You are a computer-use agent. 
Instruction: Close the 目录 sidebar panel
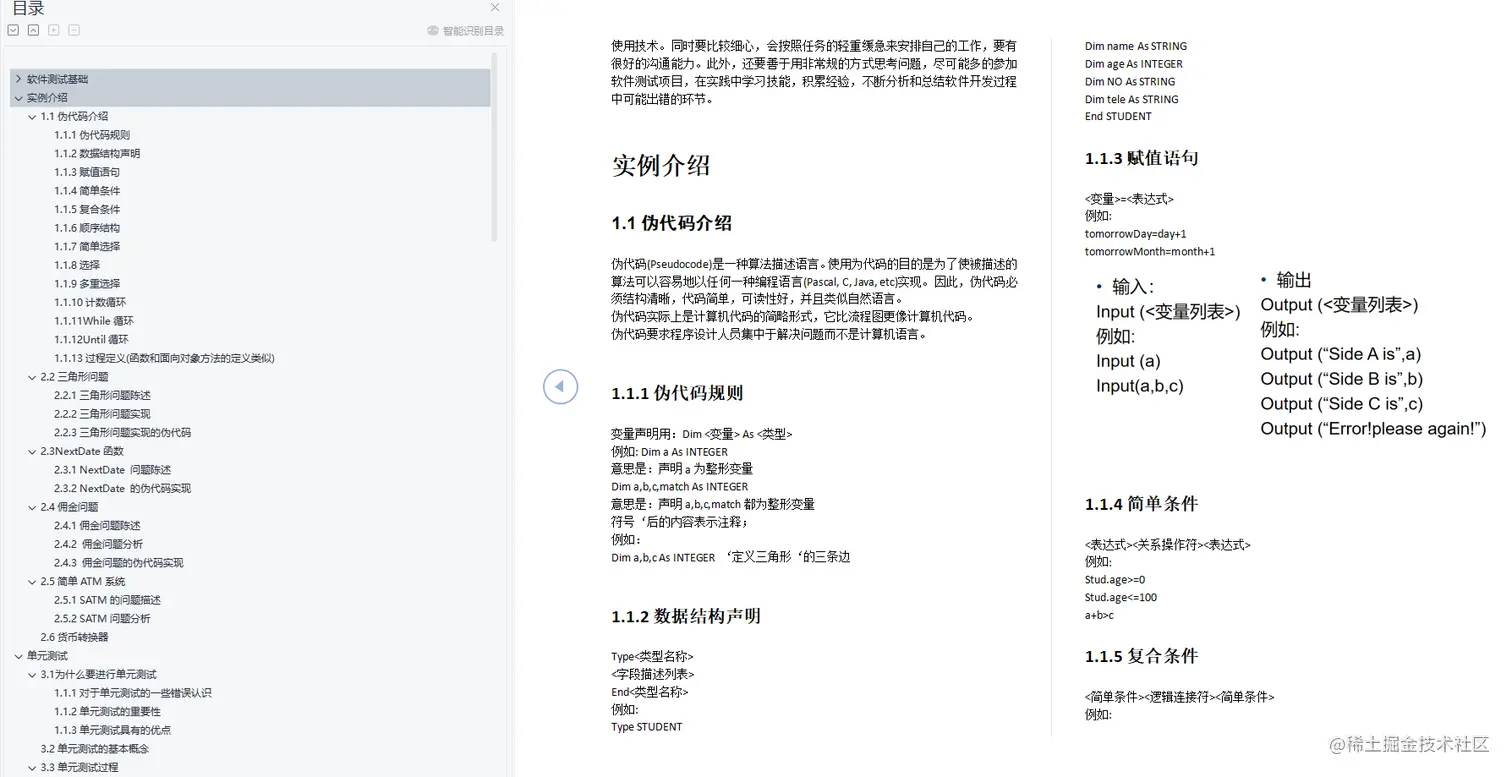click(495, 8)
